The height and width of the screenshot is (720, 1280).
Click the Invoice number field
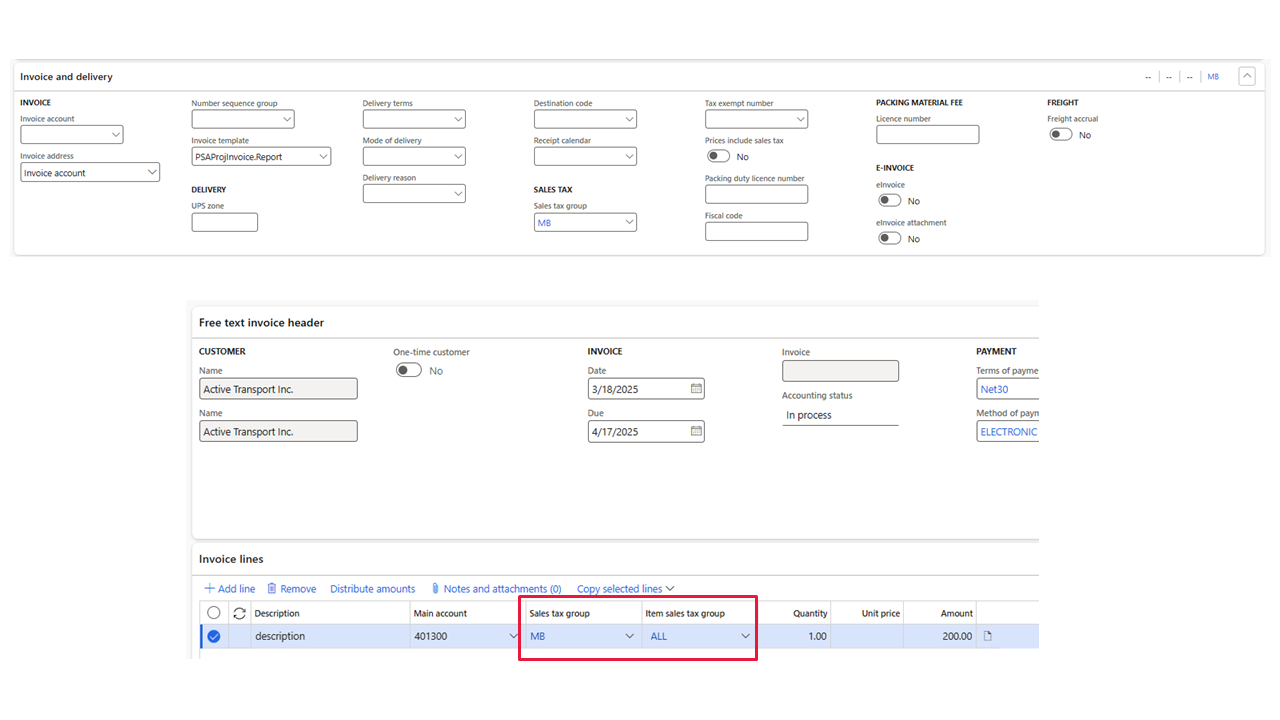pyautogui.click(x=840, y=371)
